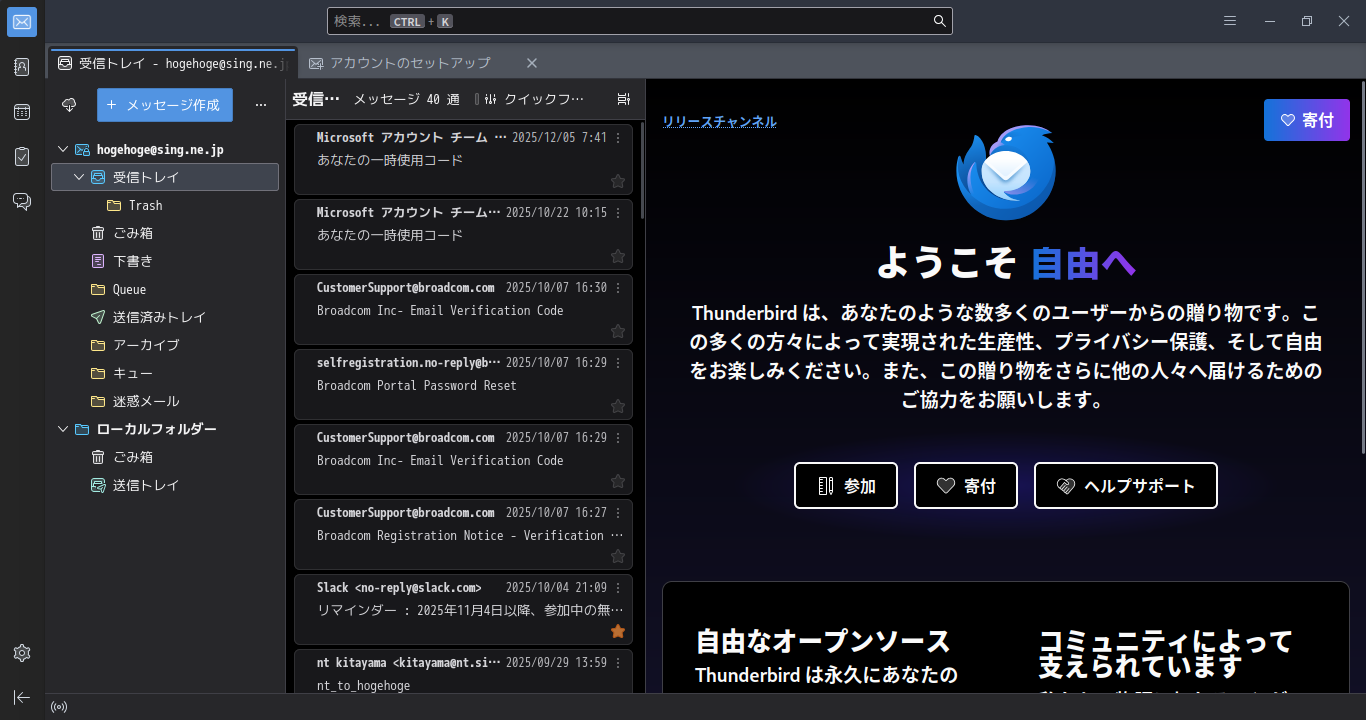Collapse the spaces toolbar
1366x720 pixels.
pyautogui.click(x=22, y=697)
